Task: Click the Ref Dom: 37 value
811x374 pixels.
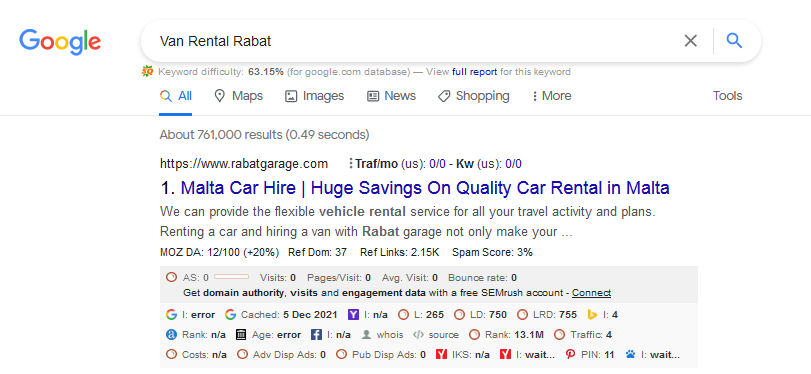Action: 317,252
